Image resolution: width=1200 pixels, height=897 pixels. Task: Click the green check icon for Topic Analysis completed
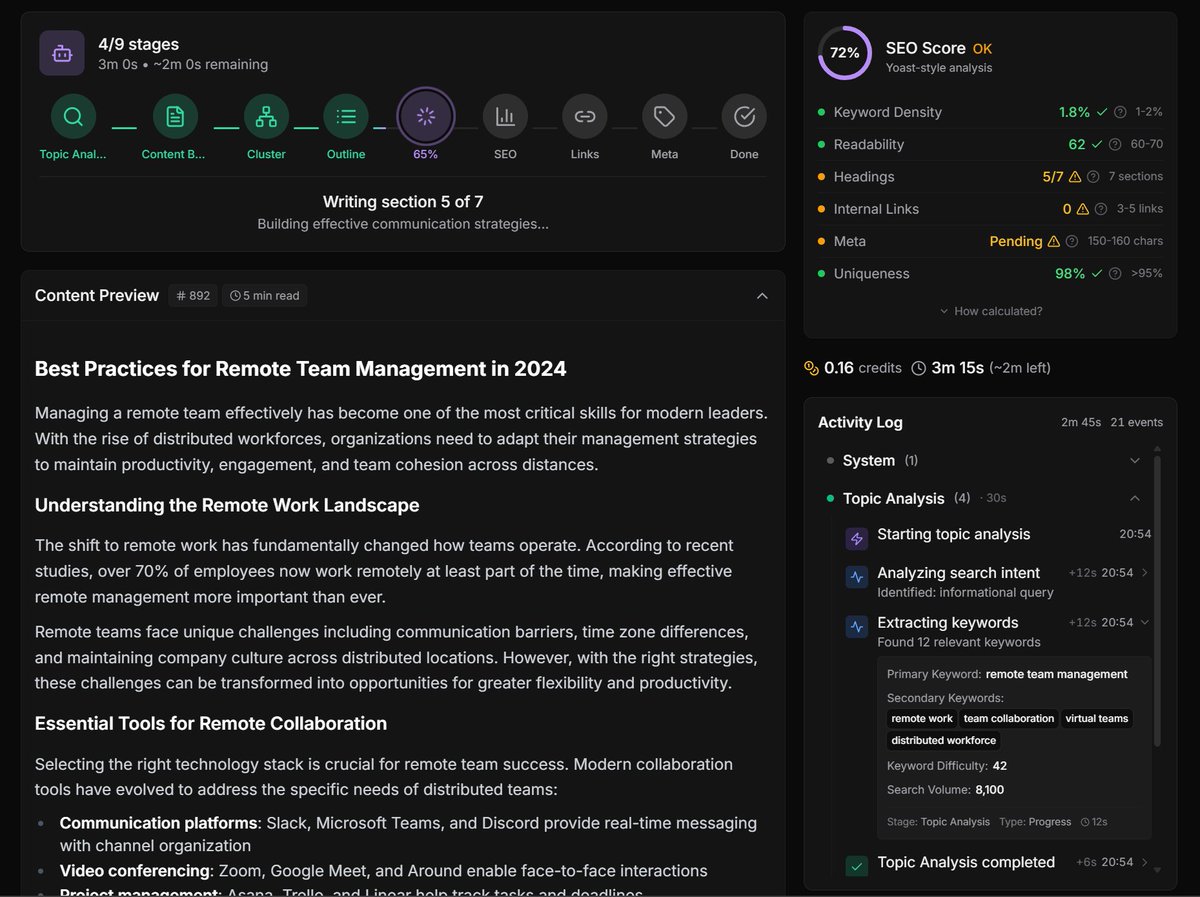(856, 866)
